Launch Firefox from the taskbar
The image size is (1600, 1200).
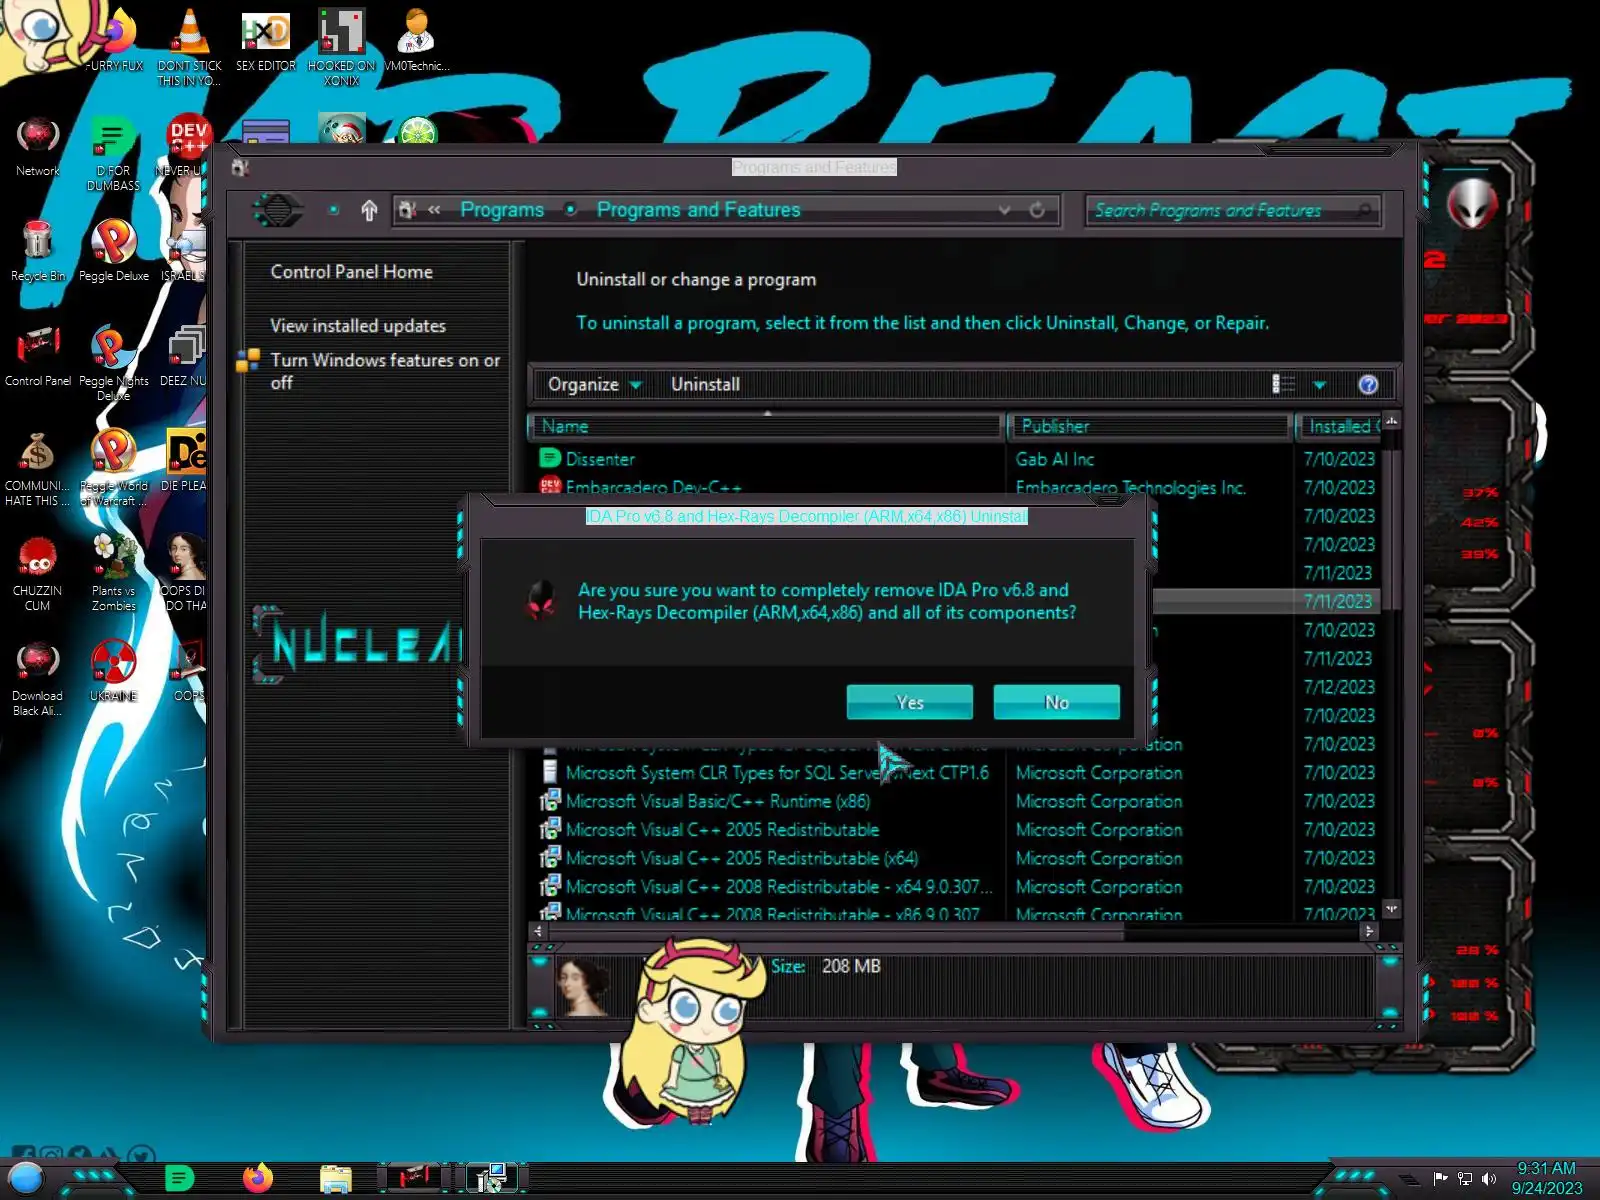click(x=257, y=1179)
